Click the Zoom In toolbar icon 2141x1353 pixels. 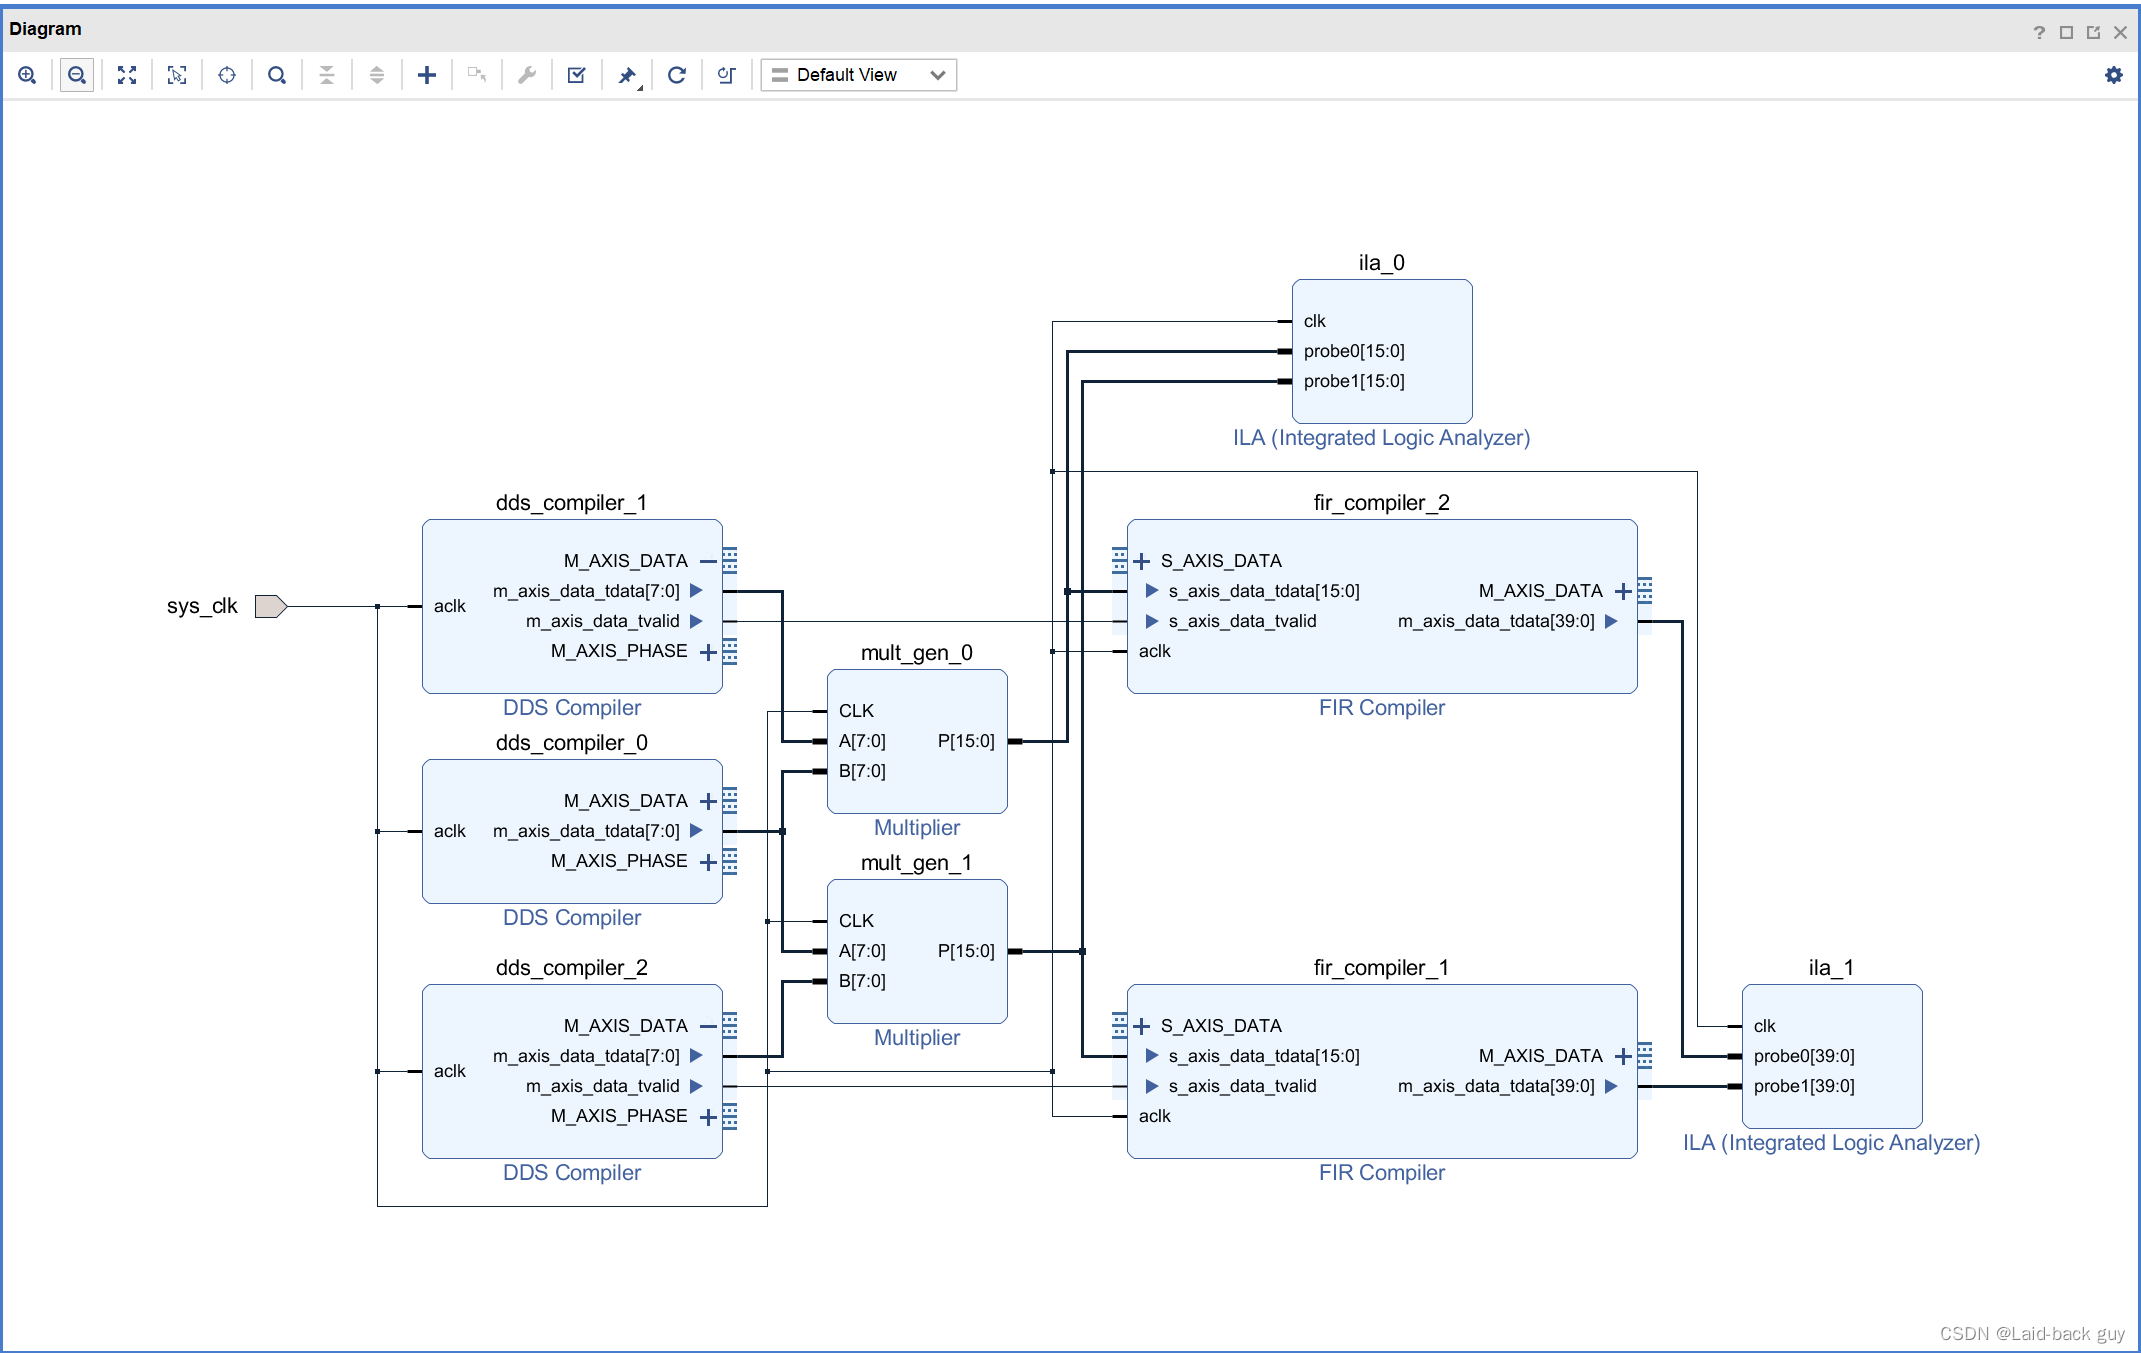27,75
